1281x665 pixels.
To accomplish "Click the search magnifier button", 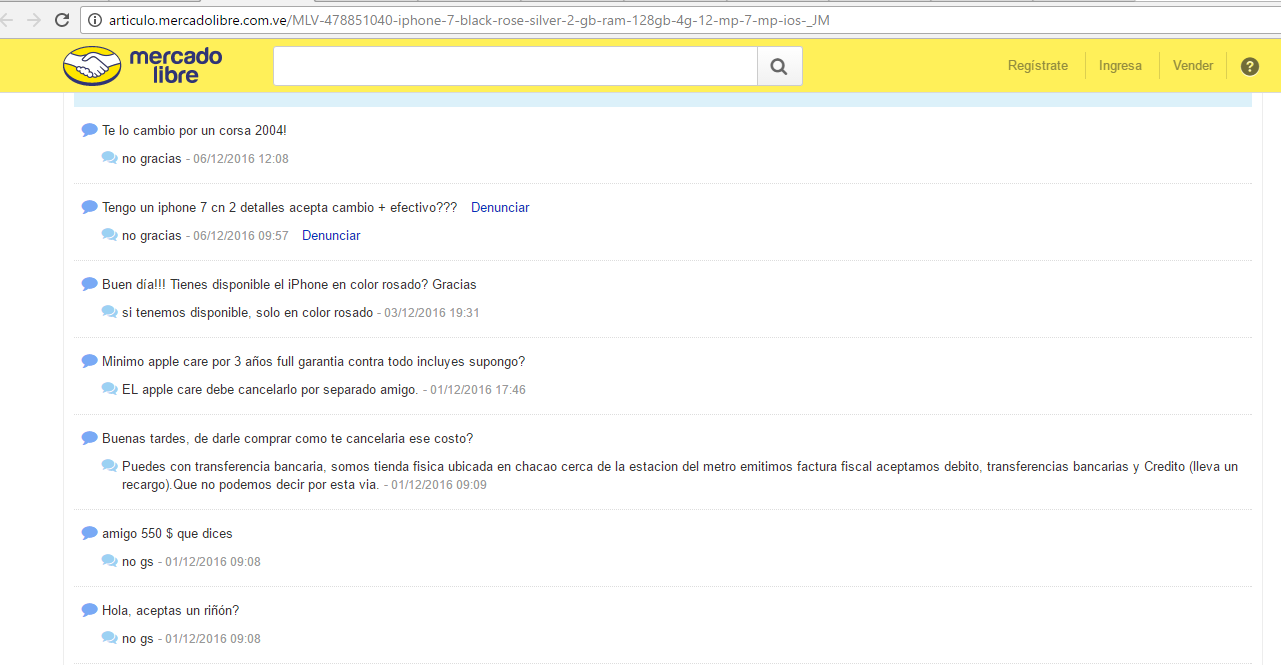I will click(780, 66).
